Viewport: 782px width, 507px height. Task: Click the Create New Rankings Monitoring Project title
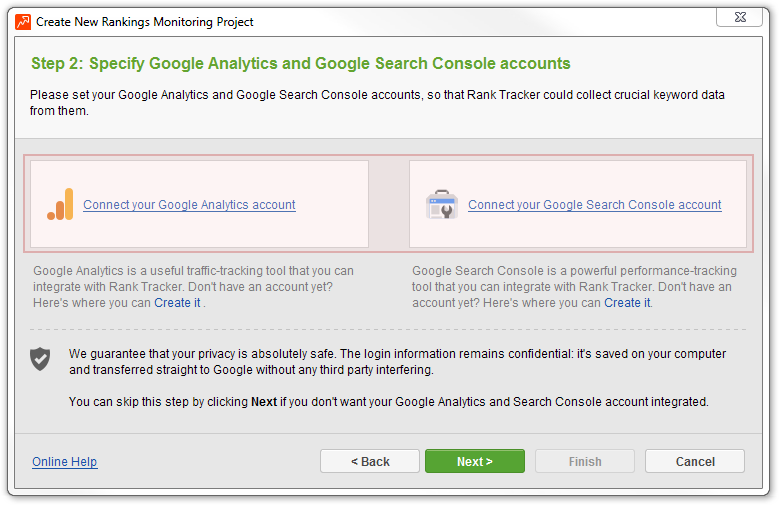[145, 22]
